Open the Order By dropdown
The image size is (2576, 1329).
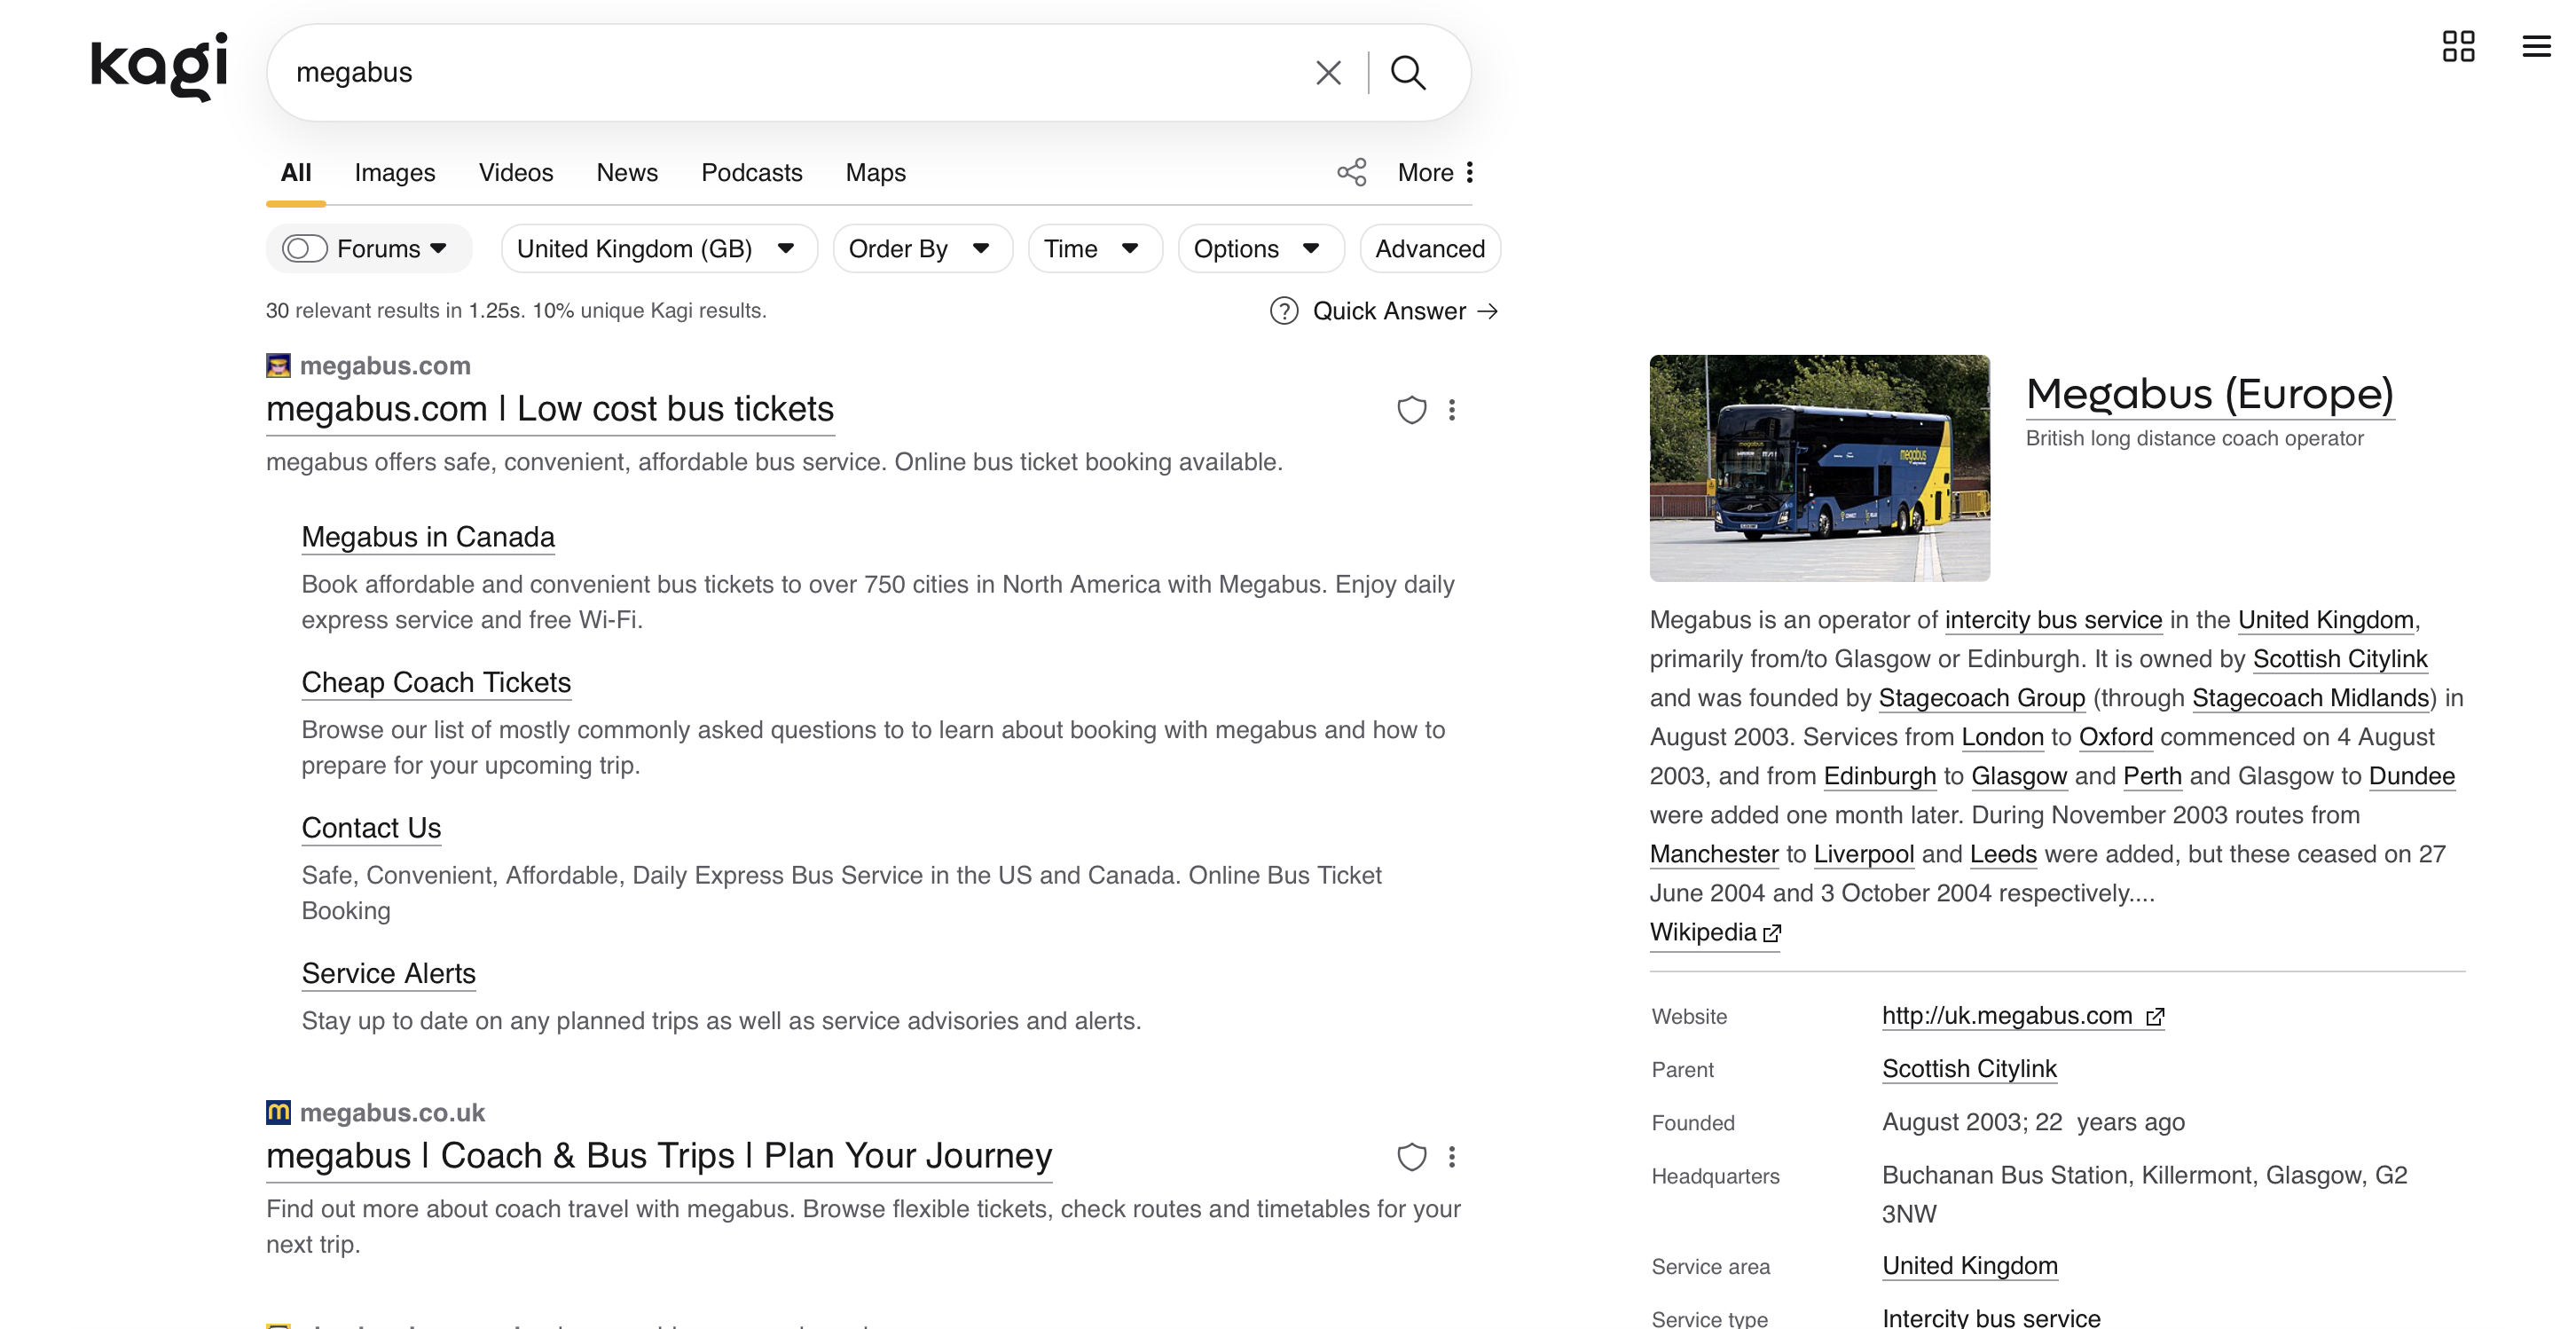[920, 249]
